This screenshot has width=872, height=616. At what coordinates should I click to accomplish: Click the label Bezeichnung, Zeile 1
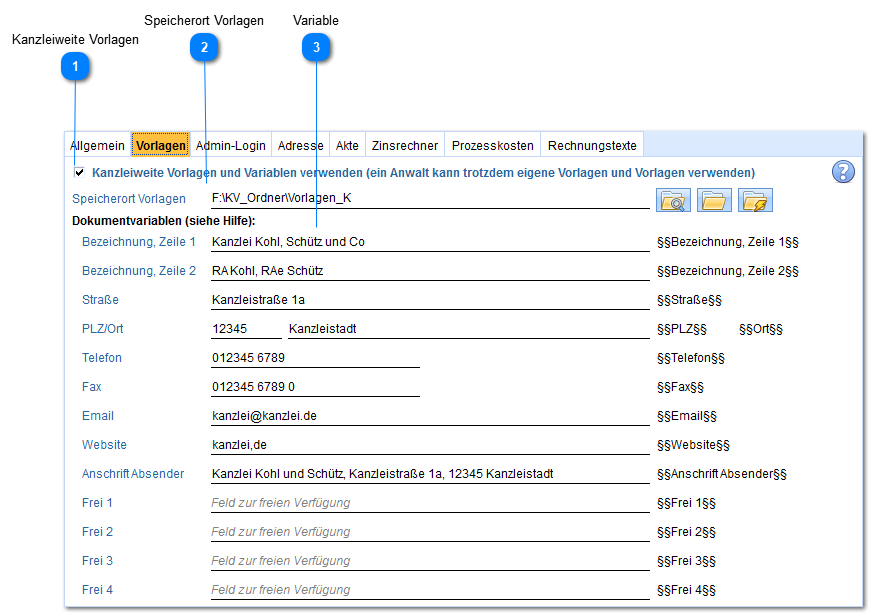(139, 242)
